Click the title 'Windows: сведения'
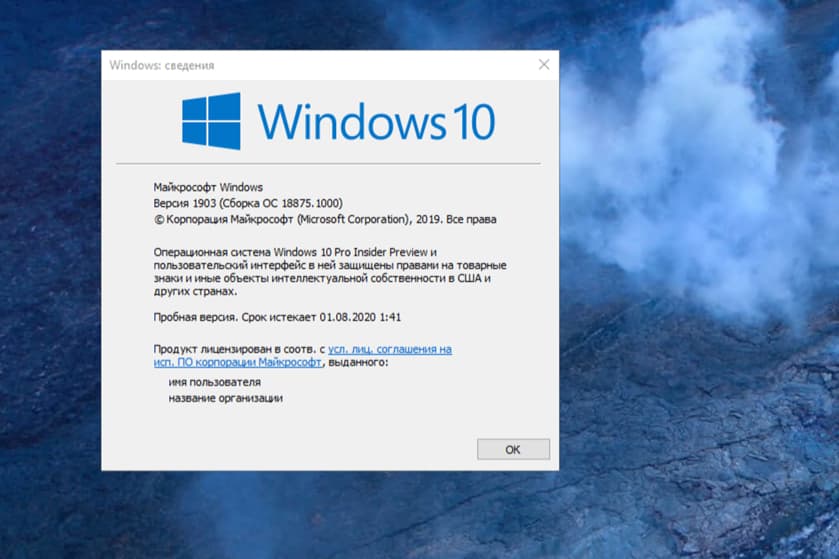The height and width of the screenshot is (559, 839). coord(162,65)
